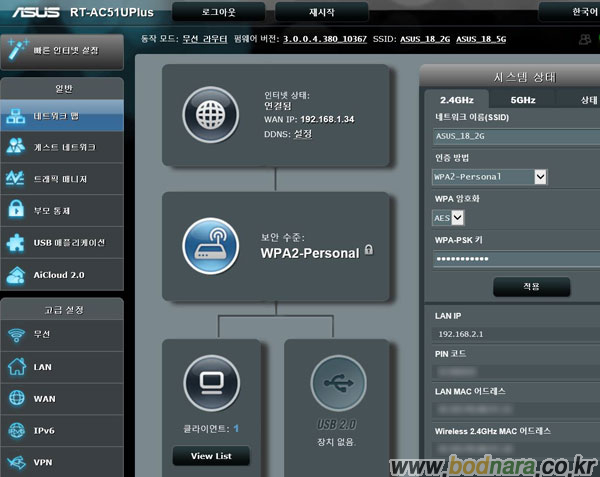The height and width of the screenshot is (477, 600).
Task: Click the WPA-PSK key password field
Action: tap(516, 259)
